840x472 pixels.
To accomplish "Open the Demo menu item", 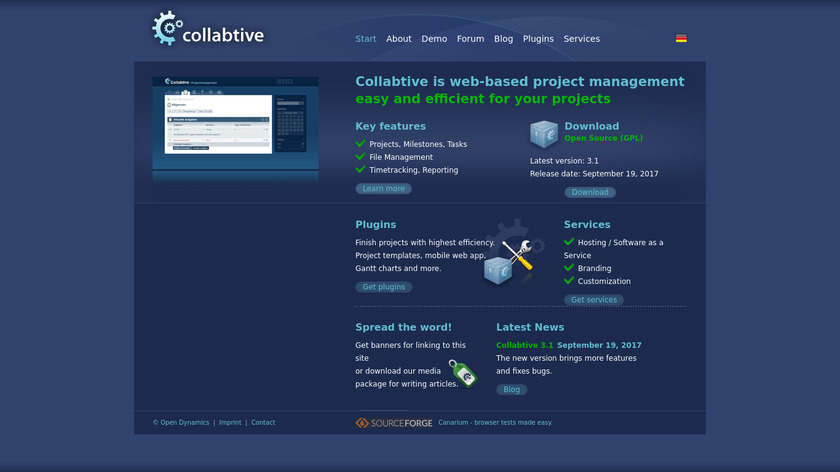I will point(434,39).
